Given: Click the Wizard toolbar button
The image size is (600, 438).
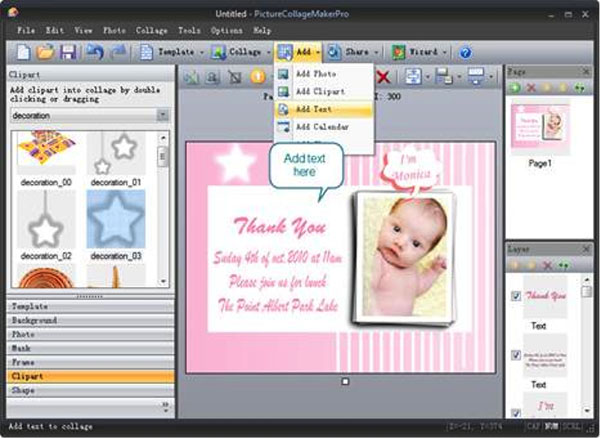Looking at the screenshot, I should click(418, 52).
